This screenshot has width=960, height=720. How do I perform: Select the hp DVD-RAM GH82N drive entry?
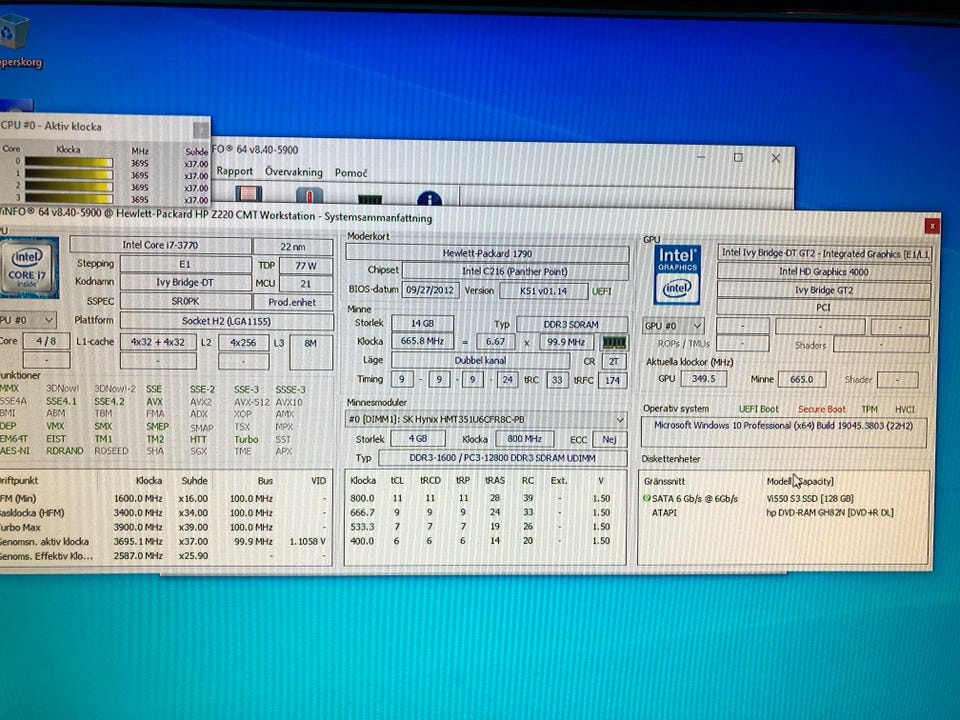[830, 512]
